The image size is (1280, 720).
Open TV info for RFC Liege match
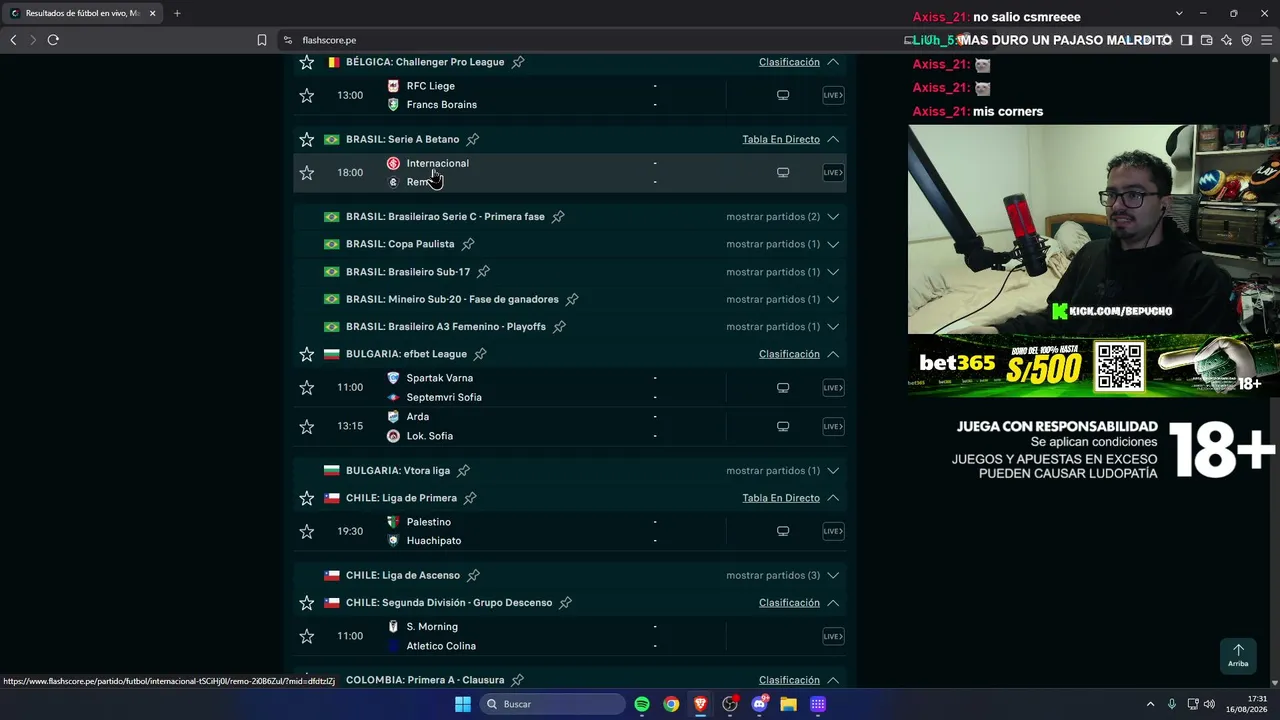click(783, 95)
